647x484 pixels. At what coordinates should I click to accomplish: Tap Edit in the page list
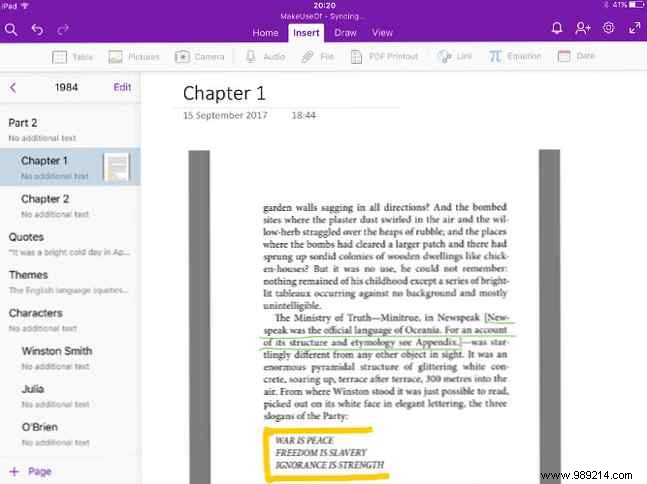(122, 87)
